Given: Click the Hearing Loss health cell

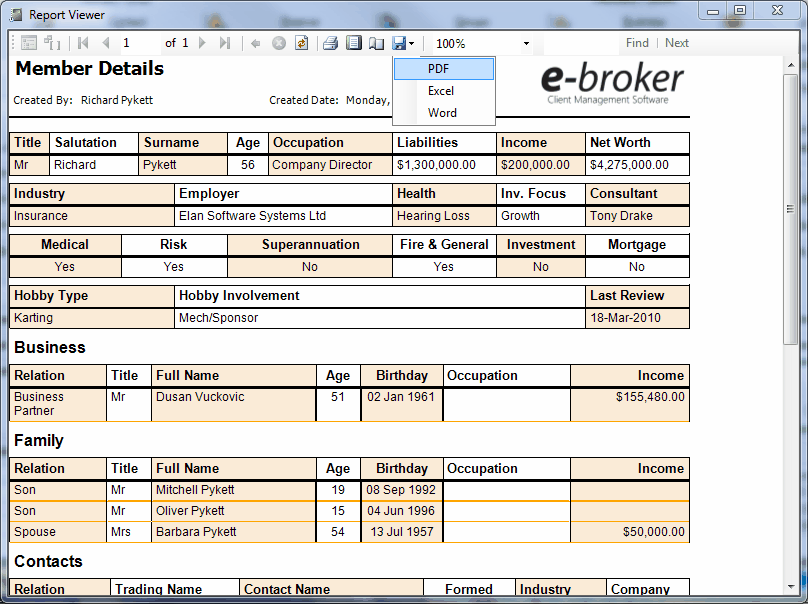Looking at the screenshot, I should click(x=444, y=216).
